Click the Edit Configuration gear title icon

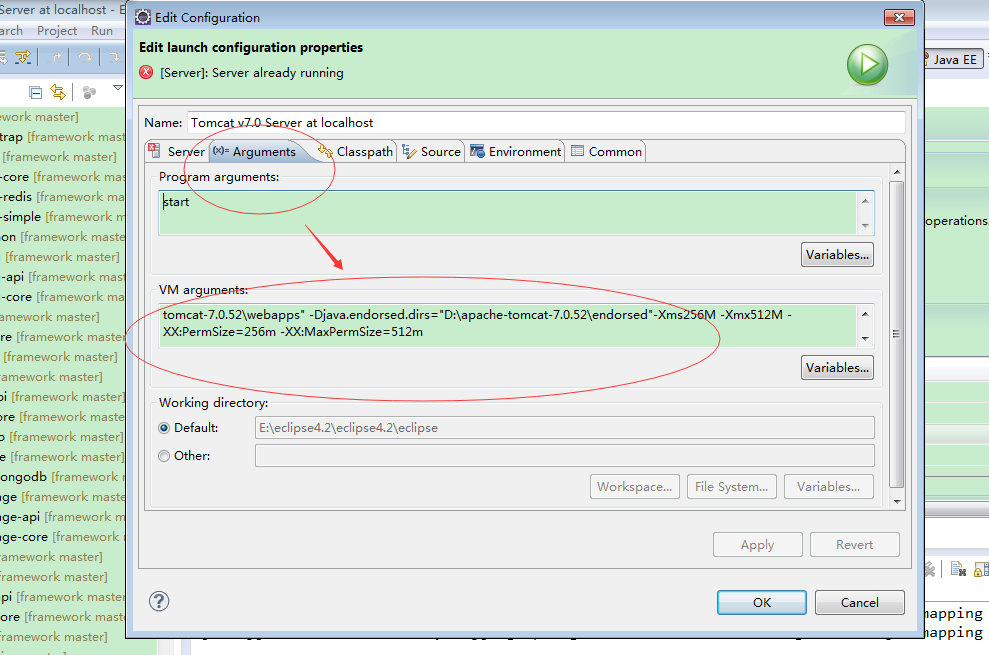tap(143, 17)
